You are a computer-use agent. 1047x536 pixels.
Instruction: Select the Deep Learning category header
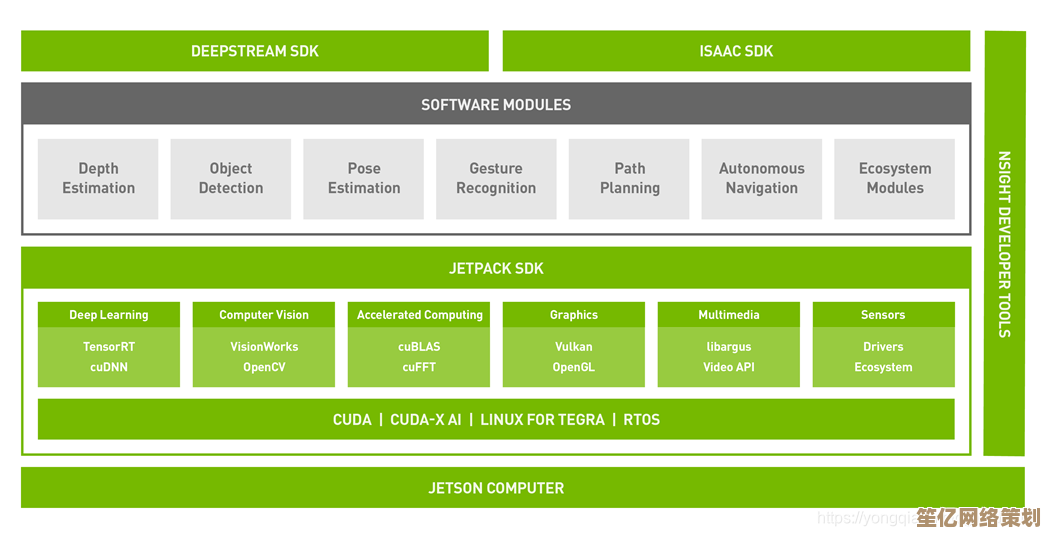pos(109,315)
